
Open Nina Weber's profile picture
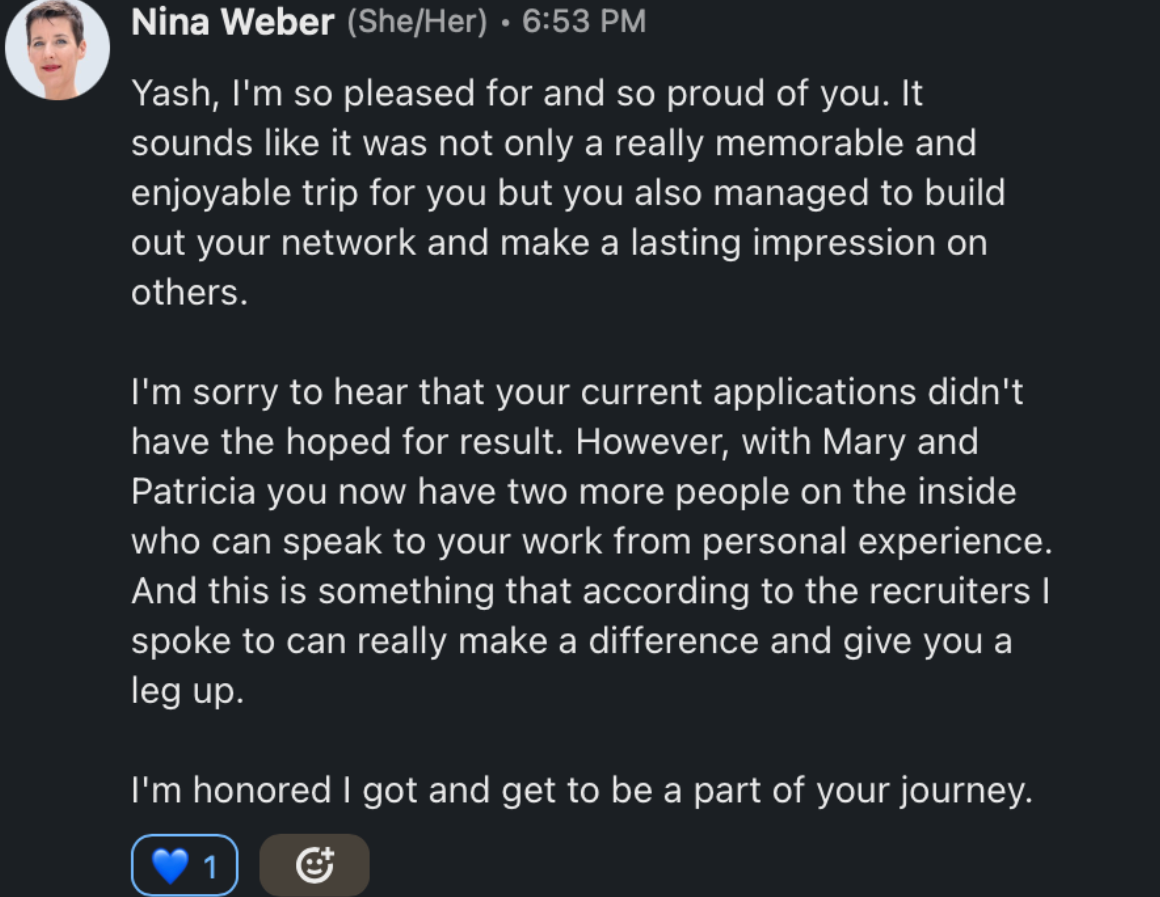pyautogui.click(x=57, y=50)
